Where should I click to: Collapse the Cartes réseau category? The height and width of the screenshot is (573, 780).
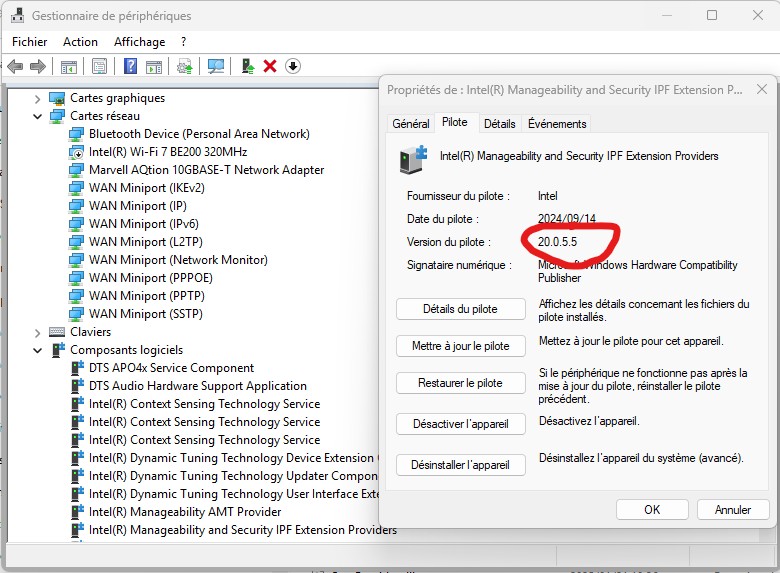pyautogui.click(x=37, y=116)
